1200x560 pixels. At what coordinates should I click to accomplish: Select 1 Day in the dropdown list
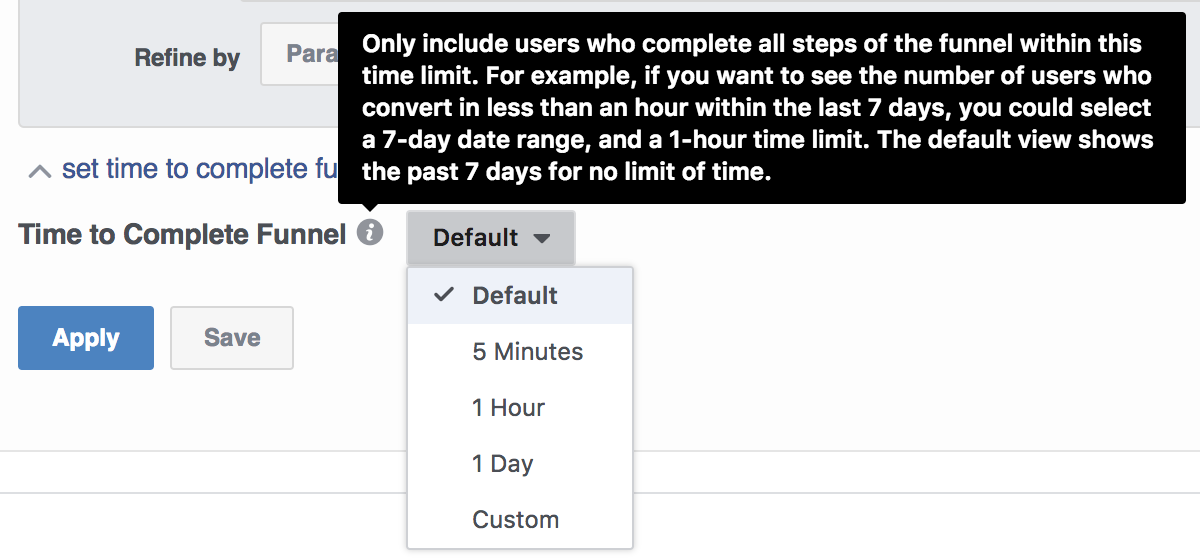click(520, 464)
